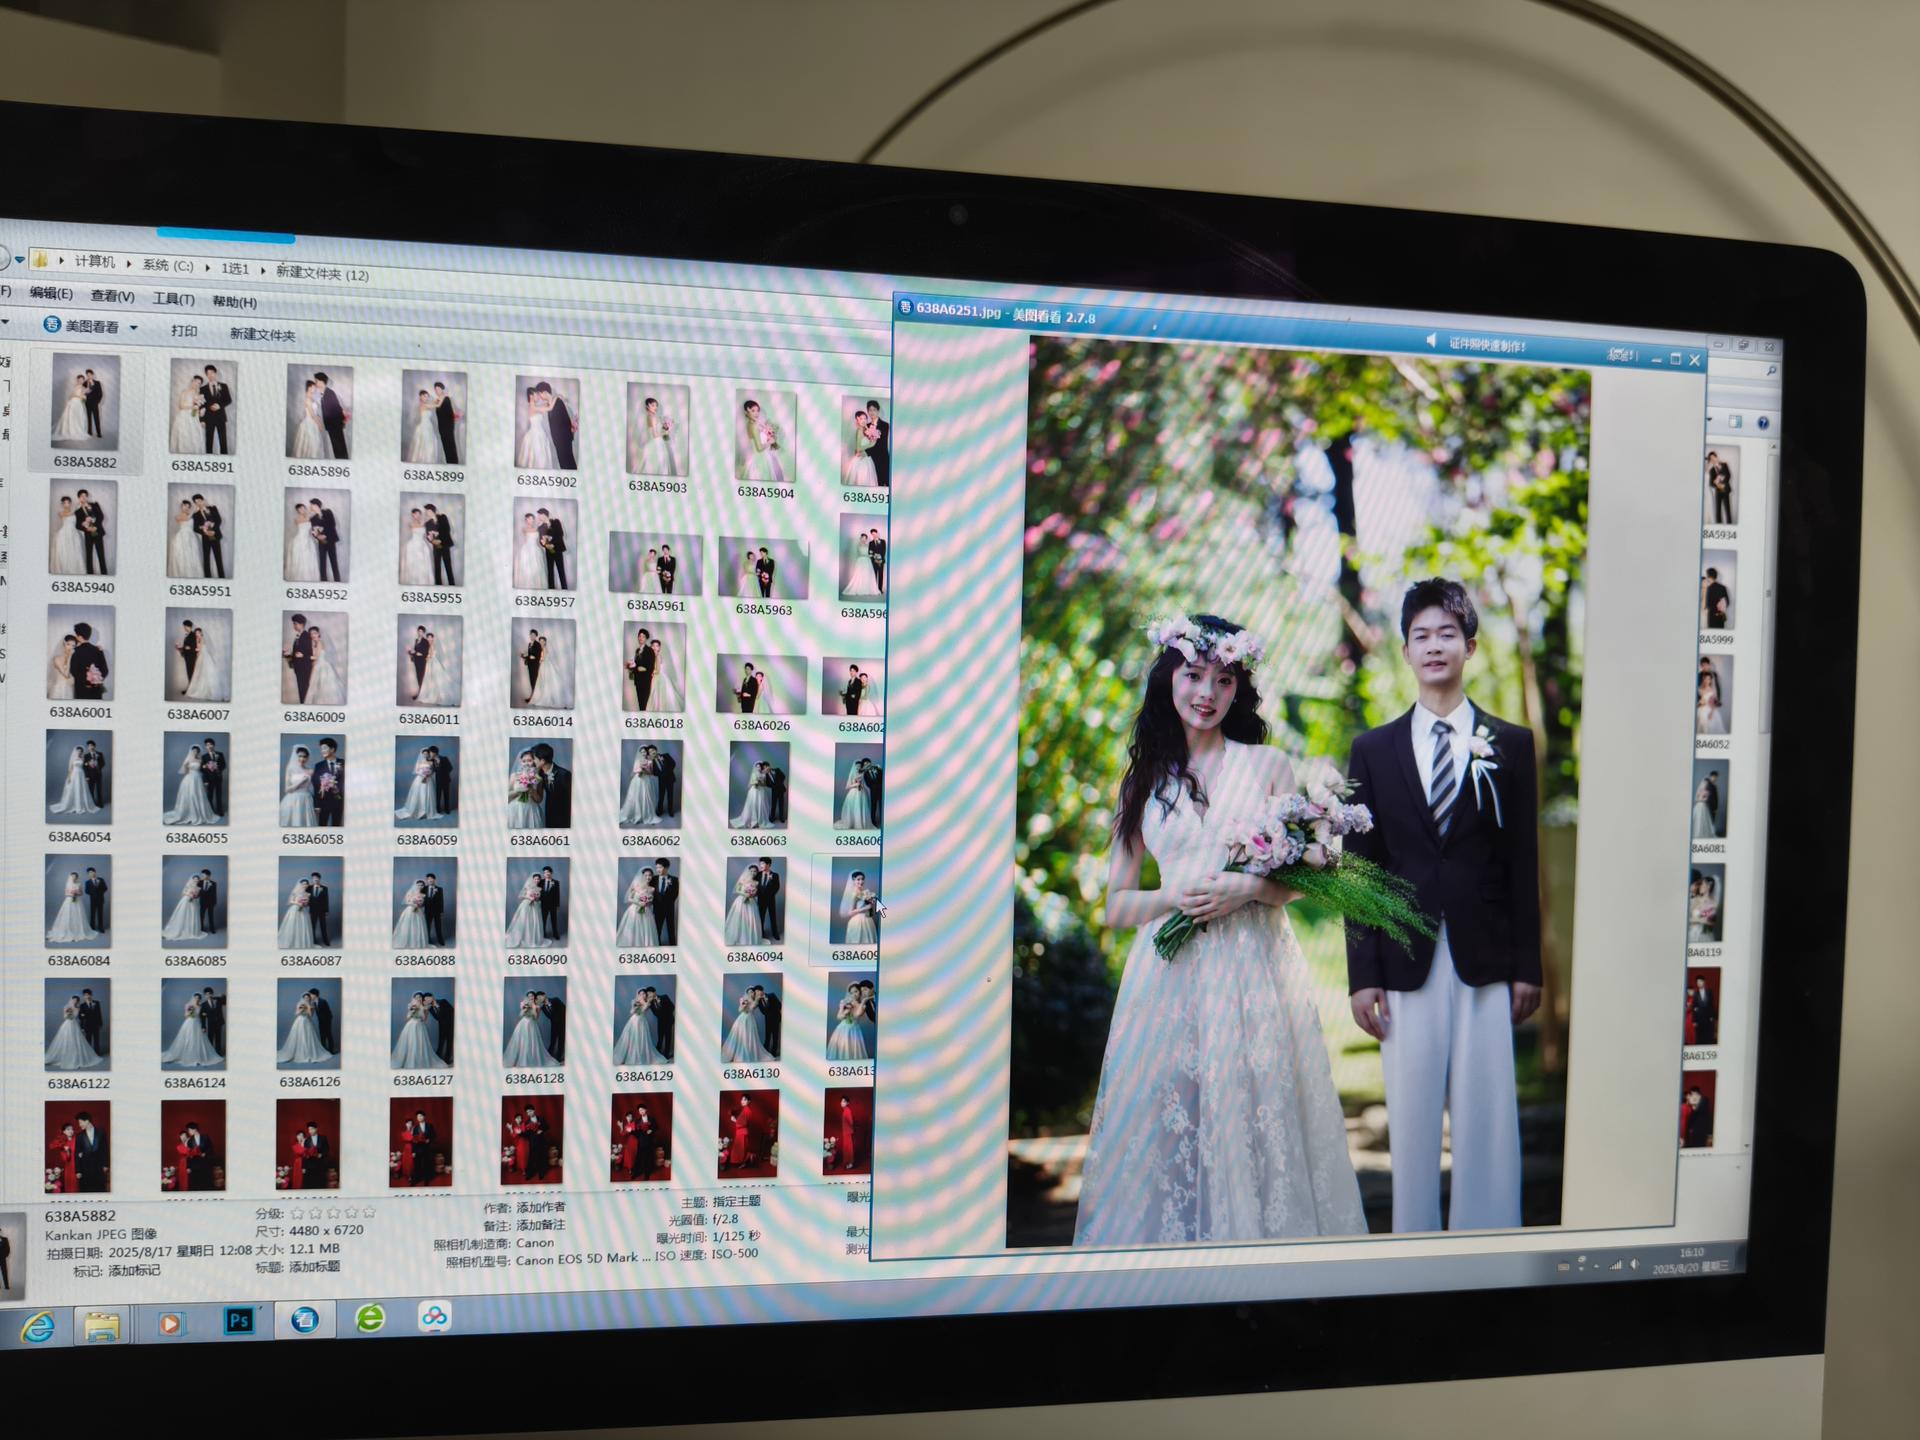Click 添加备注 field in the details pane
The image size is (1920, 1440).
pos(540,1225)
